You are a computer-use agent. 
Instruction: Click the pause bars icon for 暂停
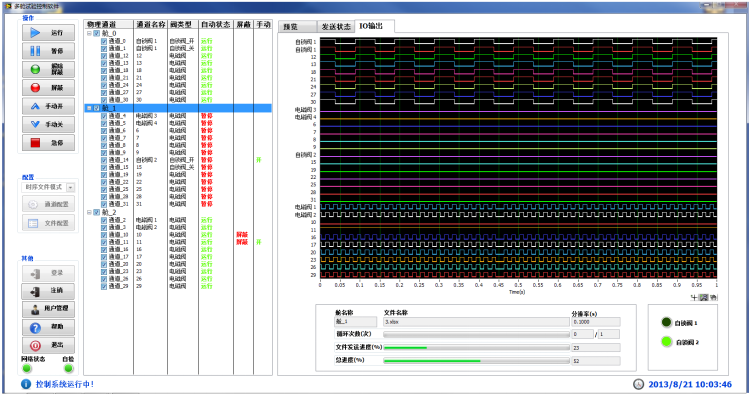[35, 51]
